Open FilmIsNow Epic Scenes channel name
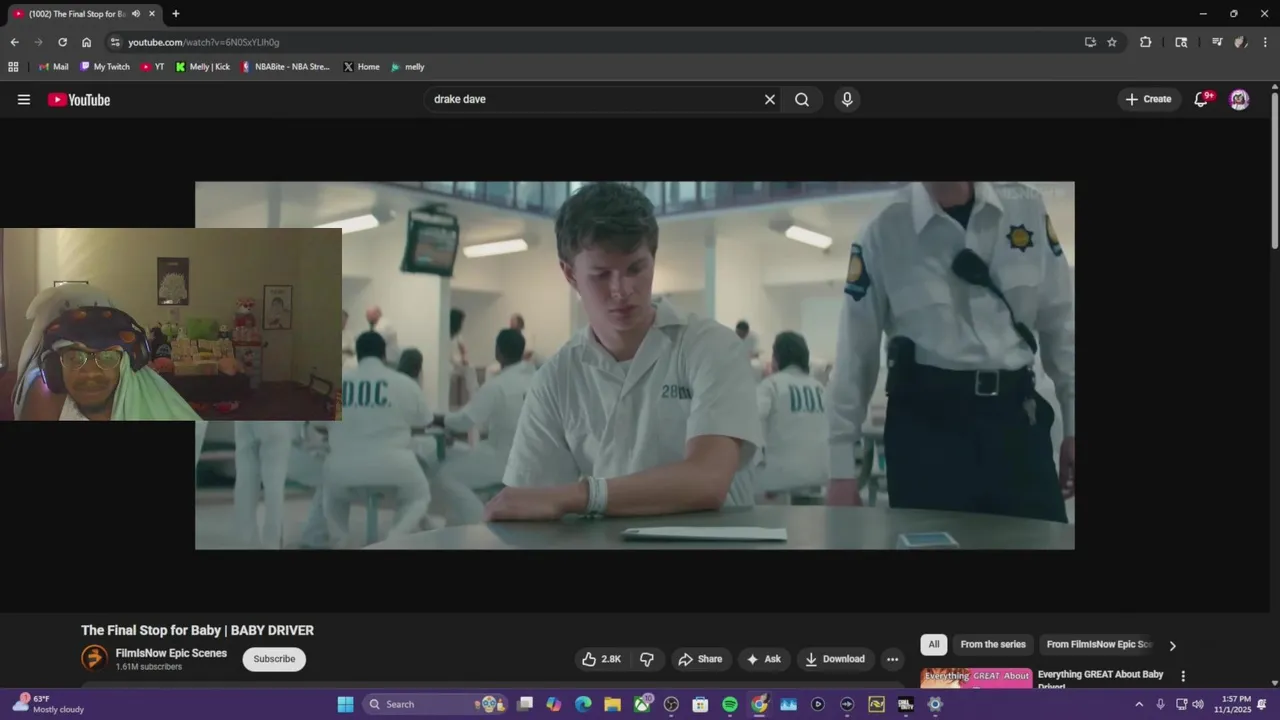This screenshot has width=1280, height=720. (x=171, y=653)
